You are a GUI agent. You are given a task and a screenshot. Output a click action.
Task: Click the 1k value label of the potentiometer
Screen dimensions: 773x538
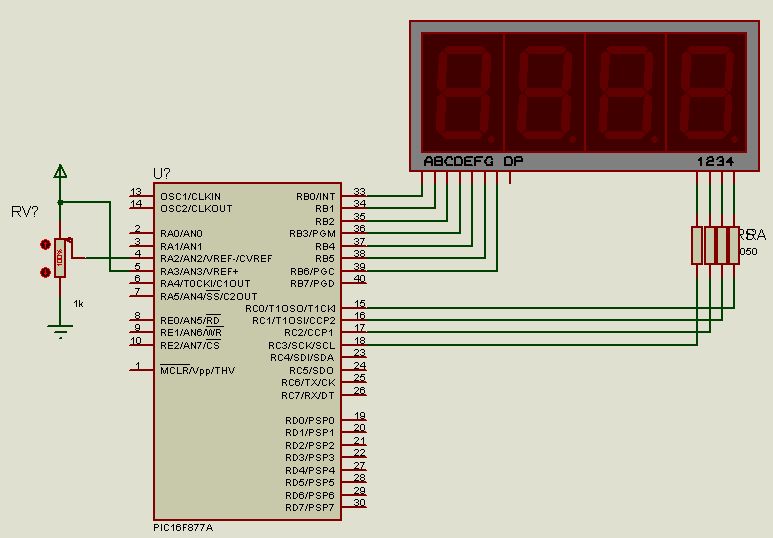click(x=78, y=304)
